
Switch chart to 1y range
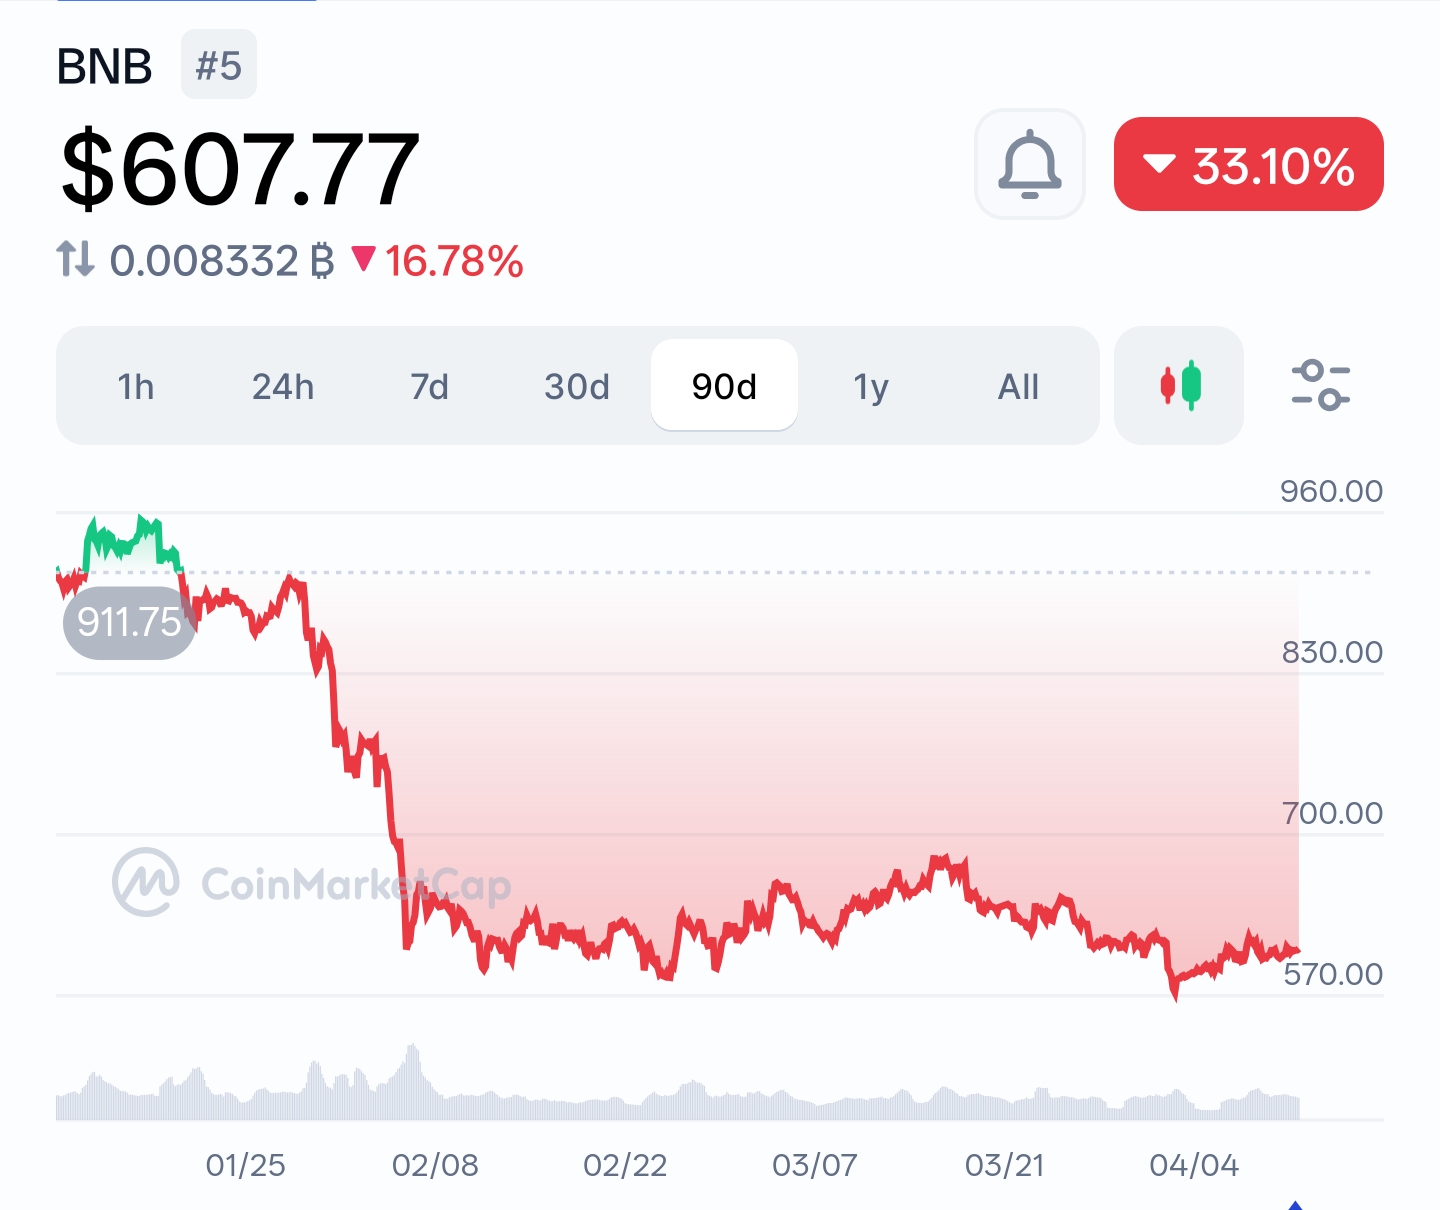pyautogui.click(x=871, y=386)
